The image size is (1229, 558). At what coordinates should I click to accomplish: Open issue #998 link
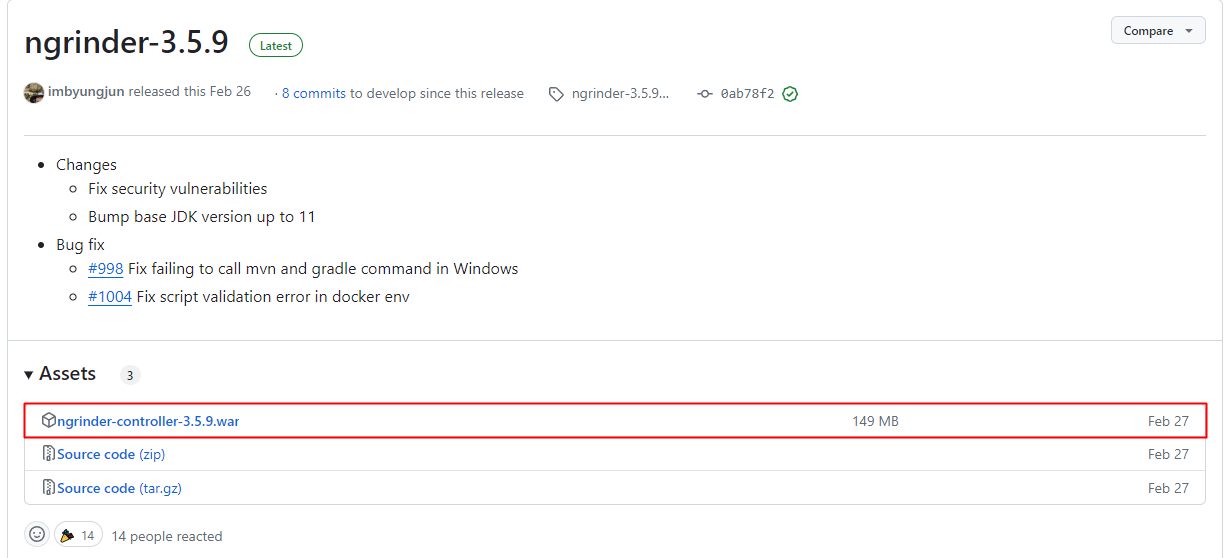coord(106,269)
